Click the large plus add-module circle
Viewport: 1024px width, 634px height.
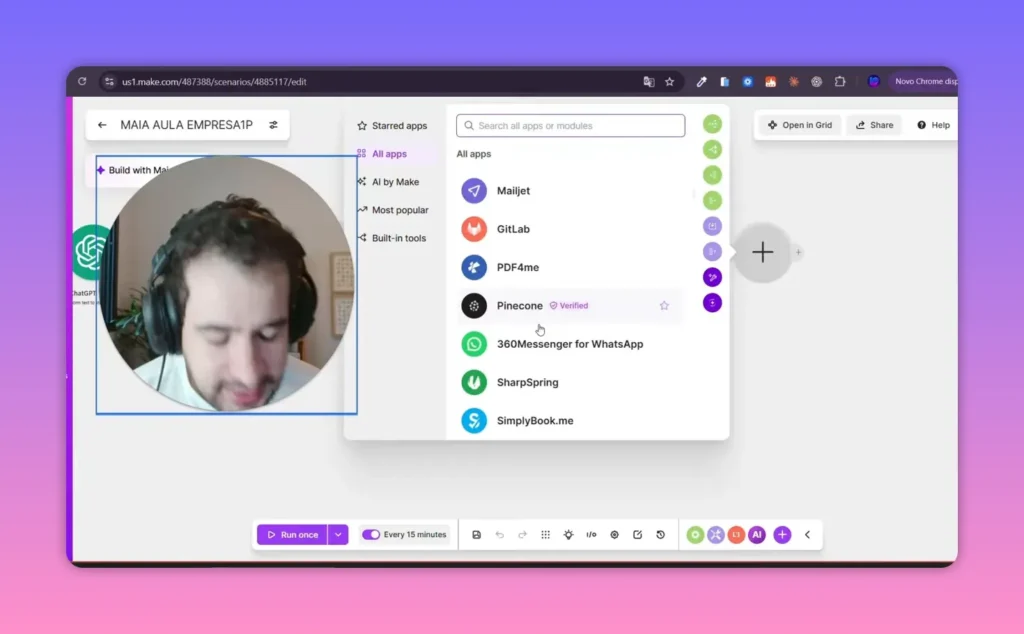(762, 252)
